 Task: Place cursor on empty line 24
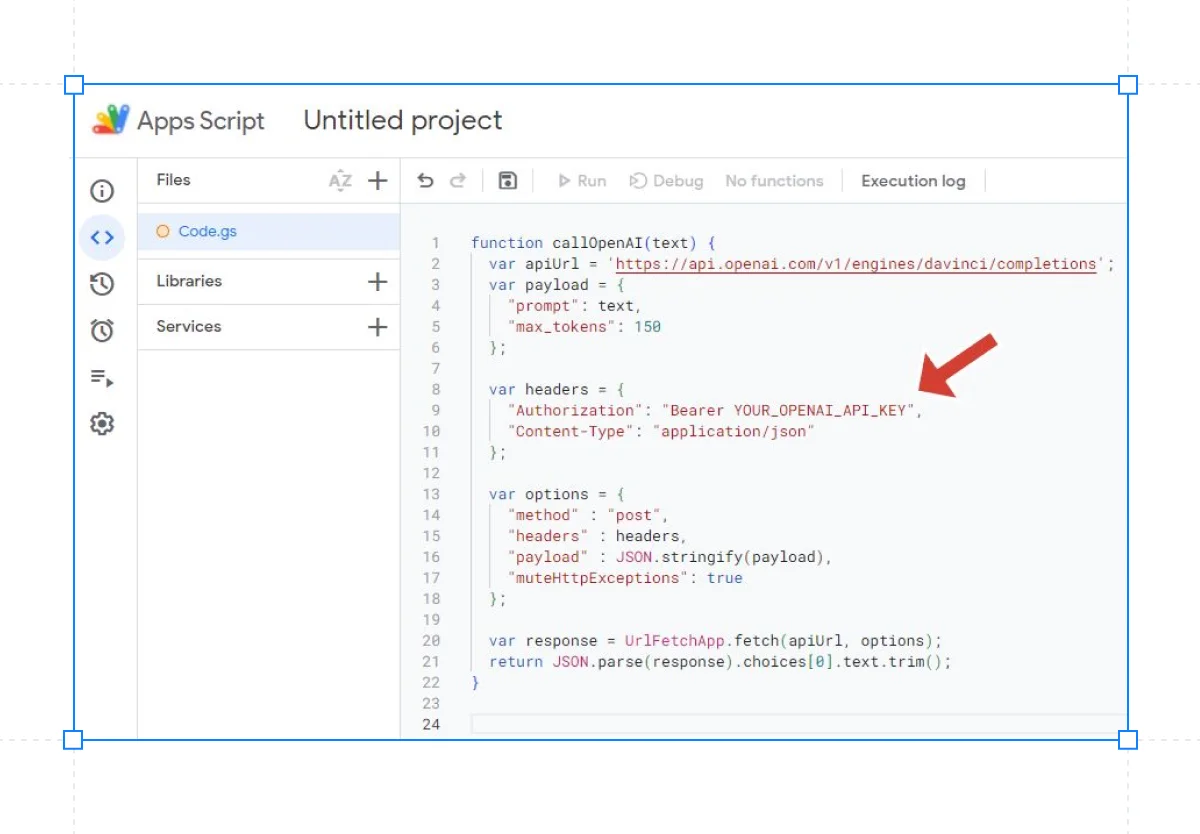(x=797, y=724)
